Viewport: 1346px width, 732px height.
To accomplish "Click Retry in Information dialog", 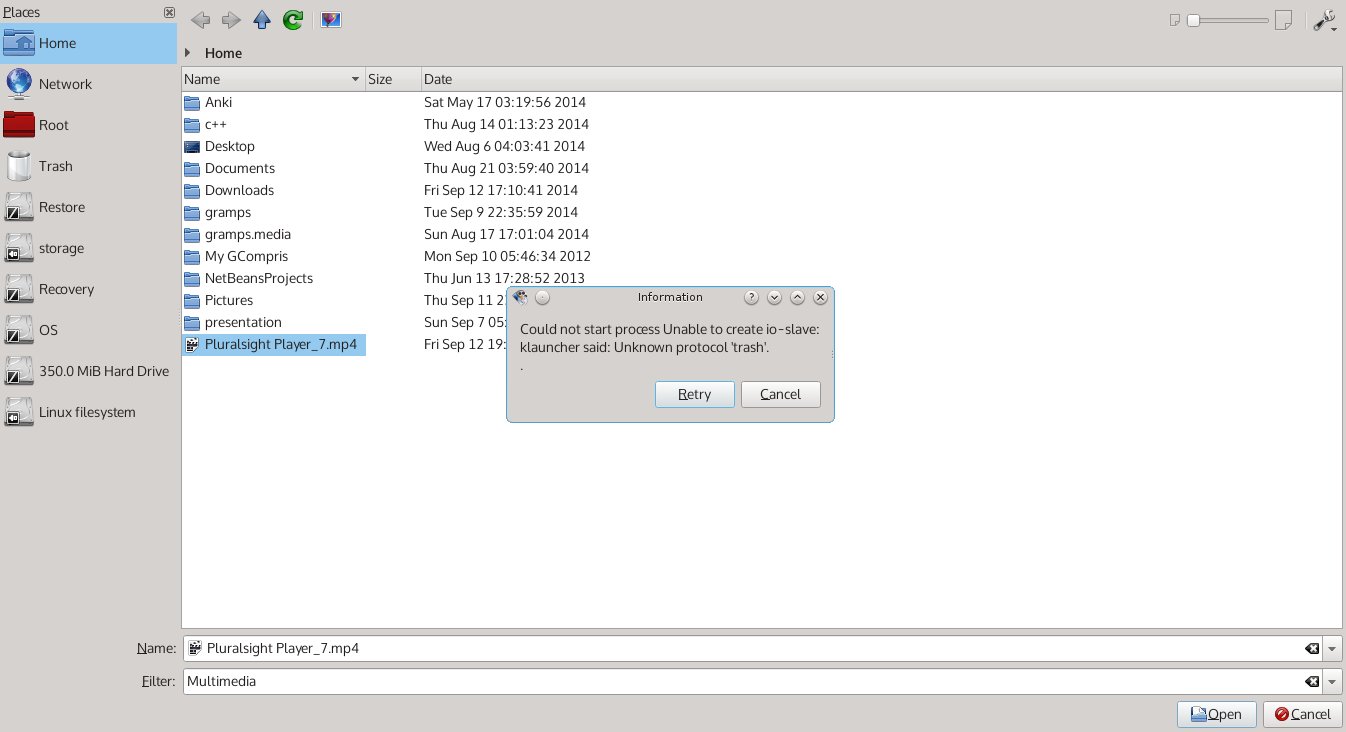I will [695, 394].
